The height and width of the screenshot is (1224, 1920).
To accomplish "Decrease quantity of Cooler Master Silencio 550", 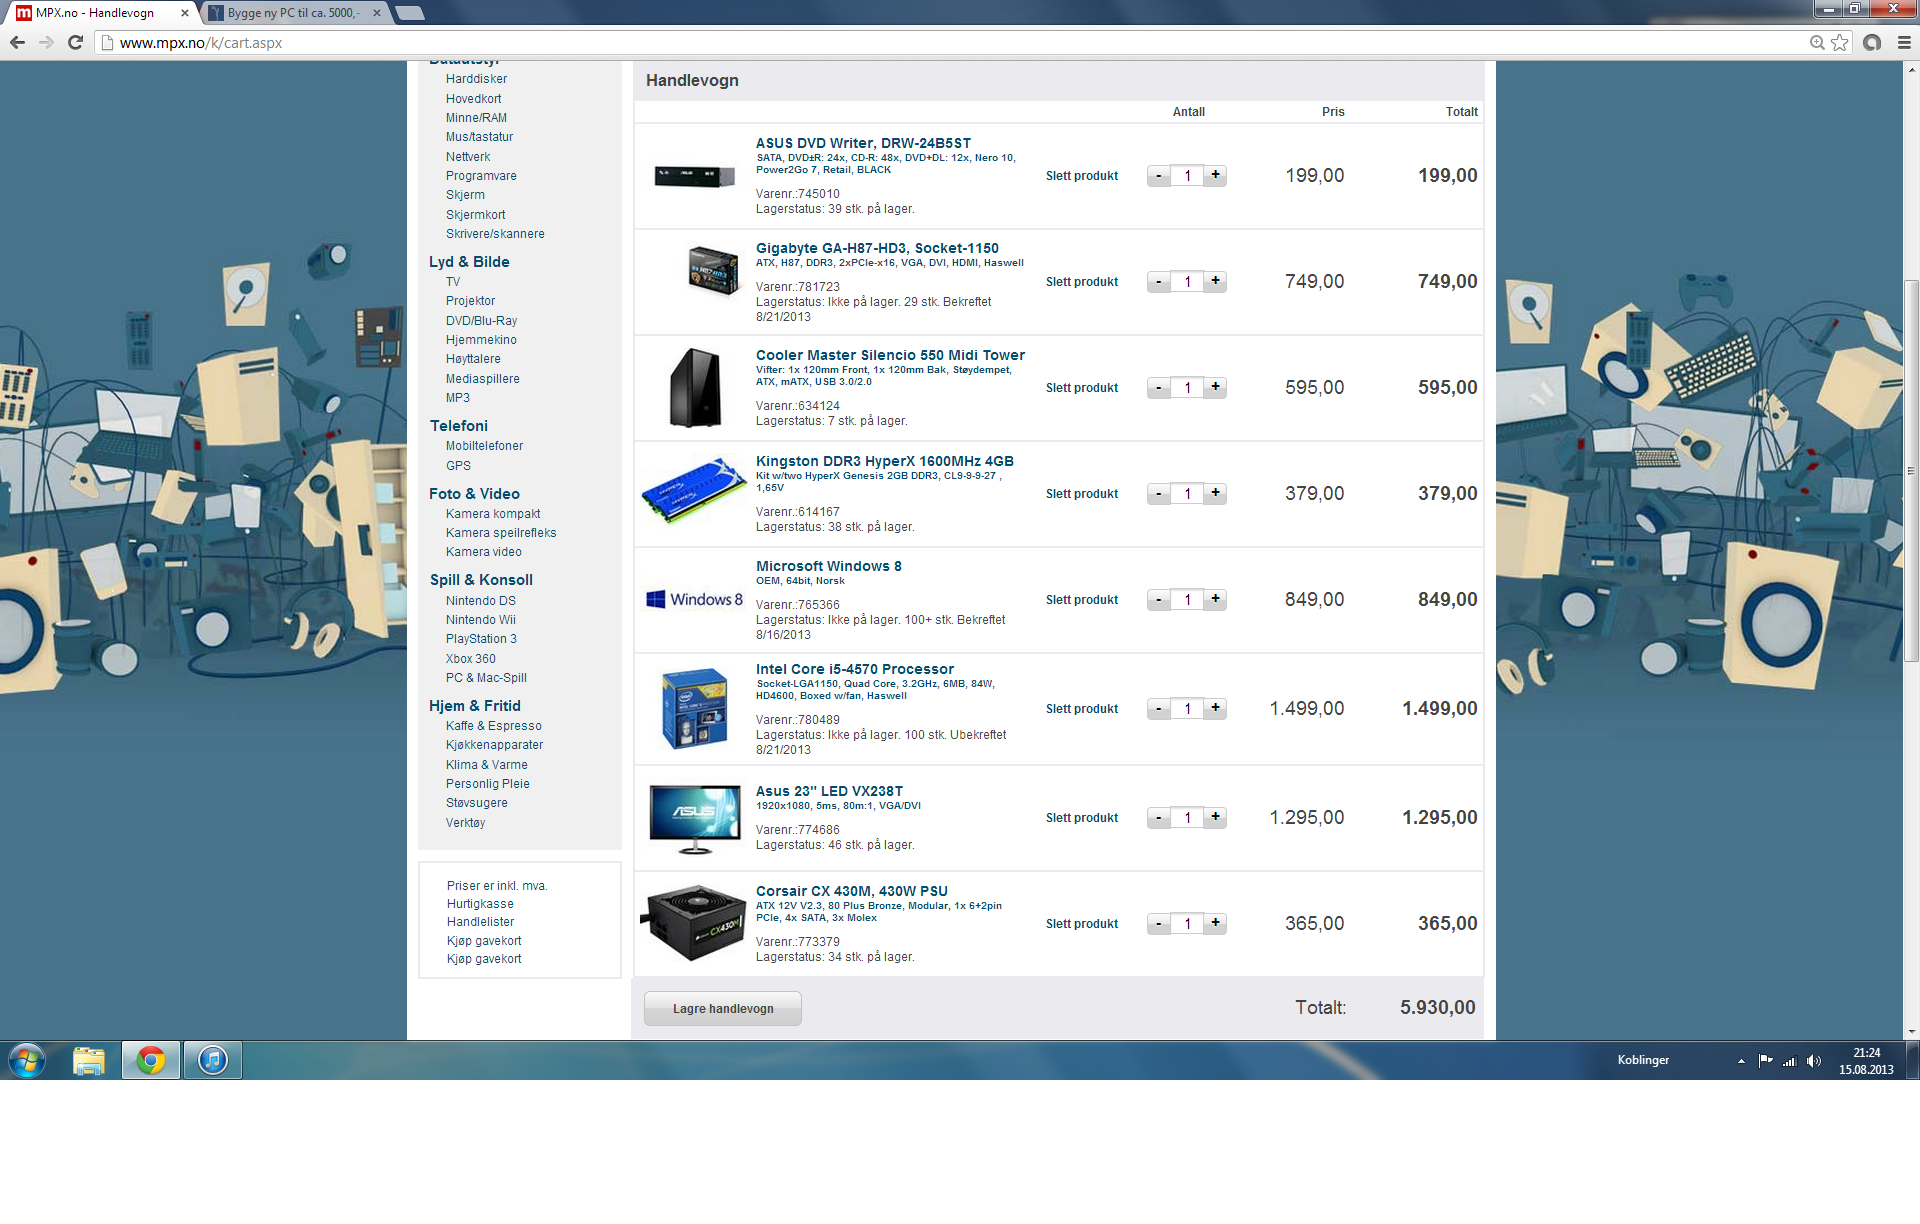I will [1159, 388].
